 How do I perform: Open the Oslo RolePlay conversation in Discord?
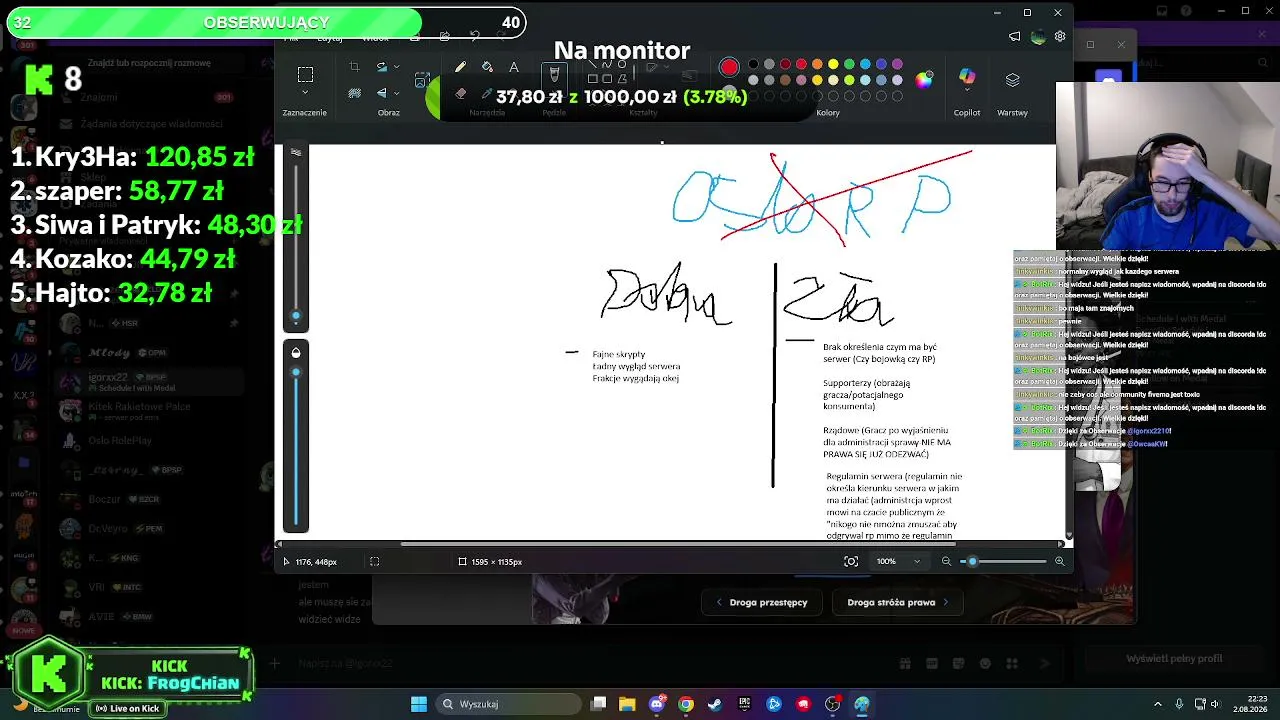[x=150, y=440]
